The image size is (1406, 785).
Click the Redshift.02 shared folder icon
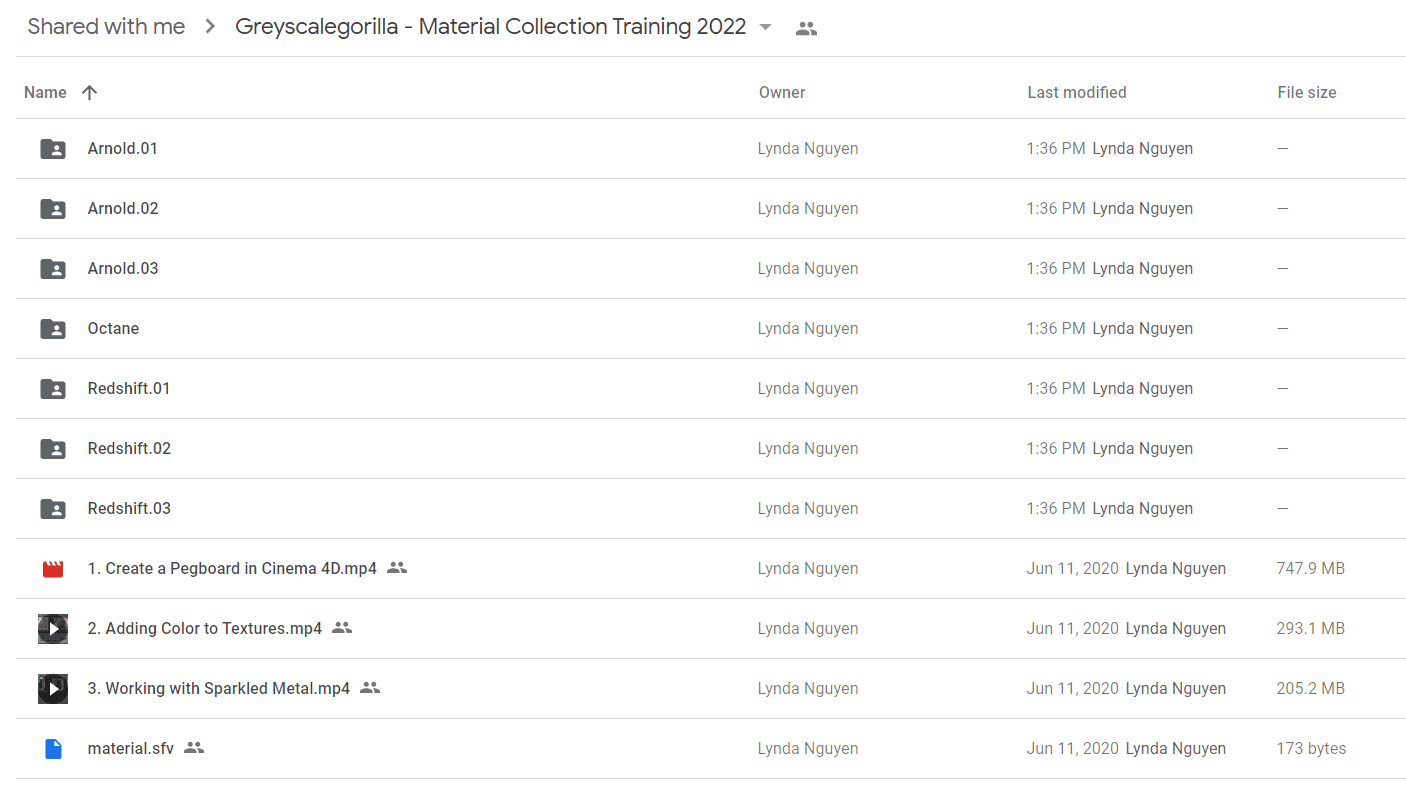tap(53, 449)
